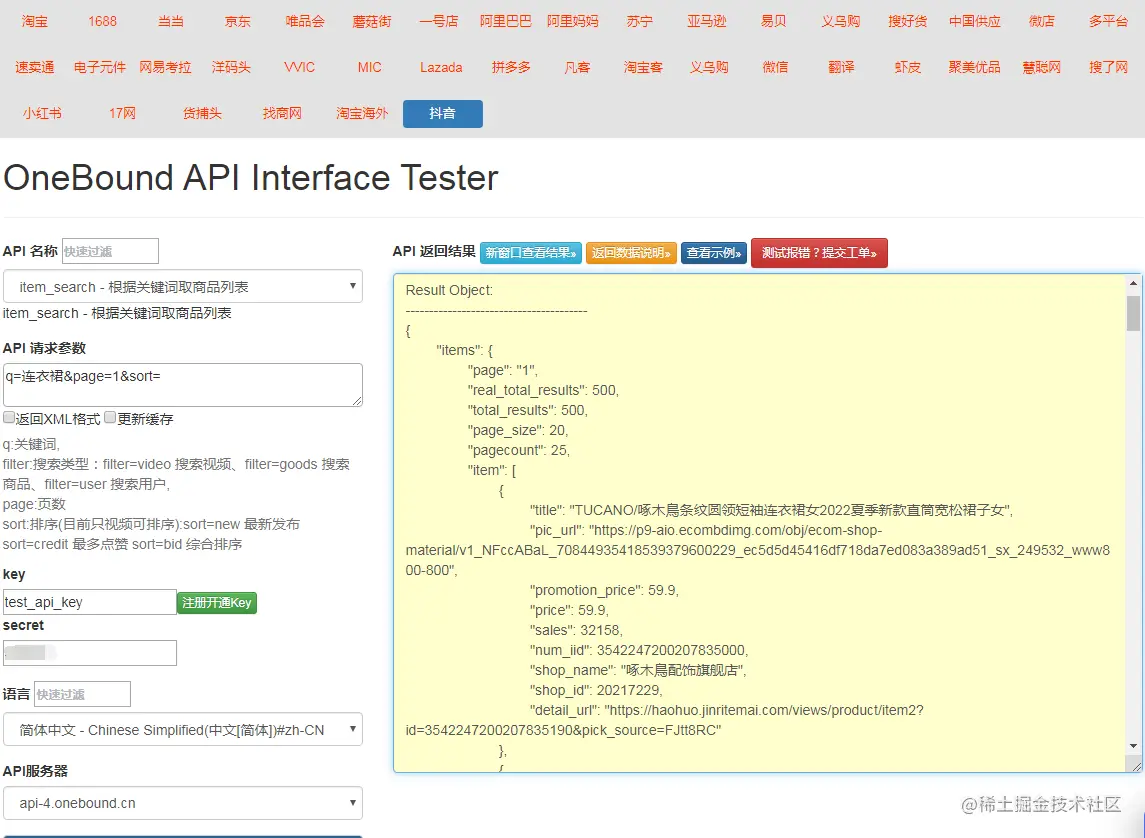The image size is (1145, 838).
Task: Open the 苏宁 platform link
Action: [640, 21]
